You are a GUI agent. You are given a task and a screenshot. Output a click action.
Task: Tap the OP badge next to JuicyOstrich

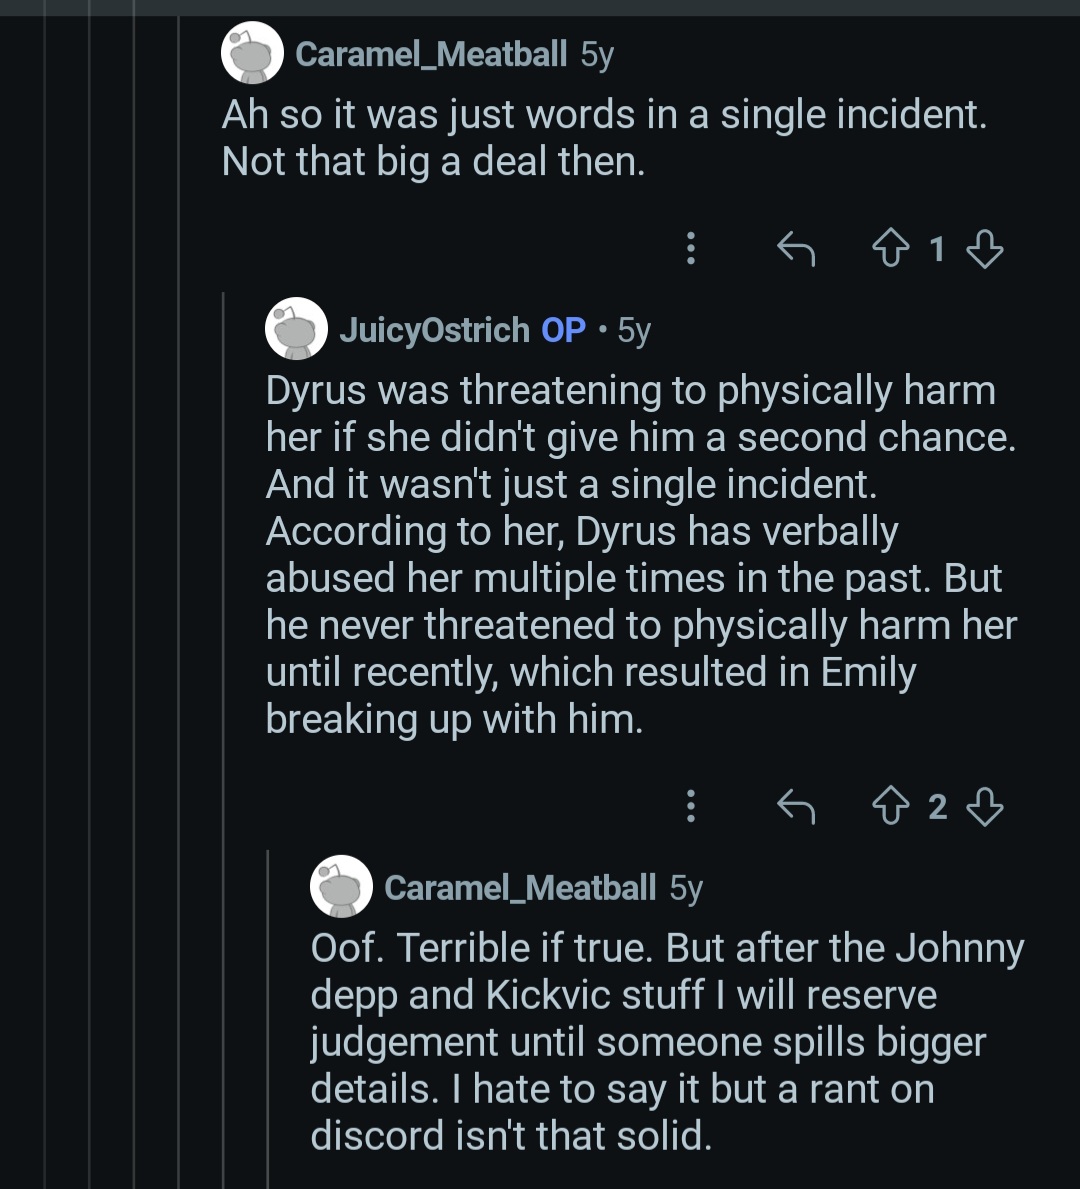click(563, 330)
